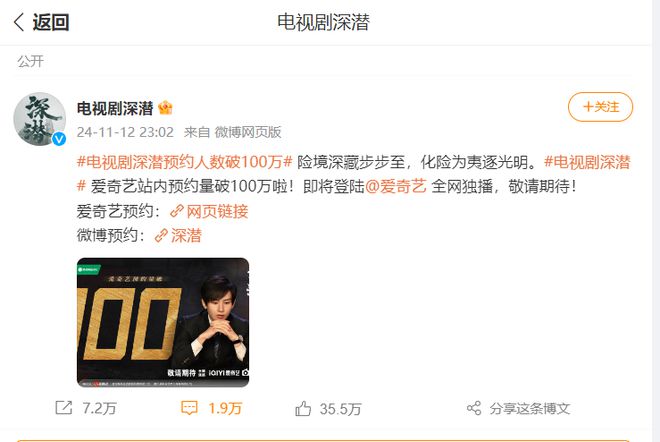This screenshot has height=442, width=660.
Task: Click the back chevron arrow icon
Action: coord(19,22)
